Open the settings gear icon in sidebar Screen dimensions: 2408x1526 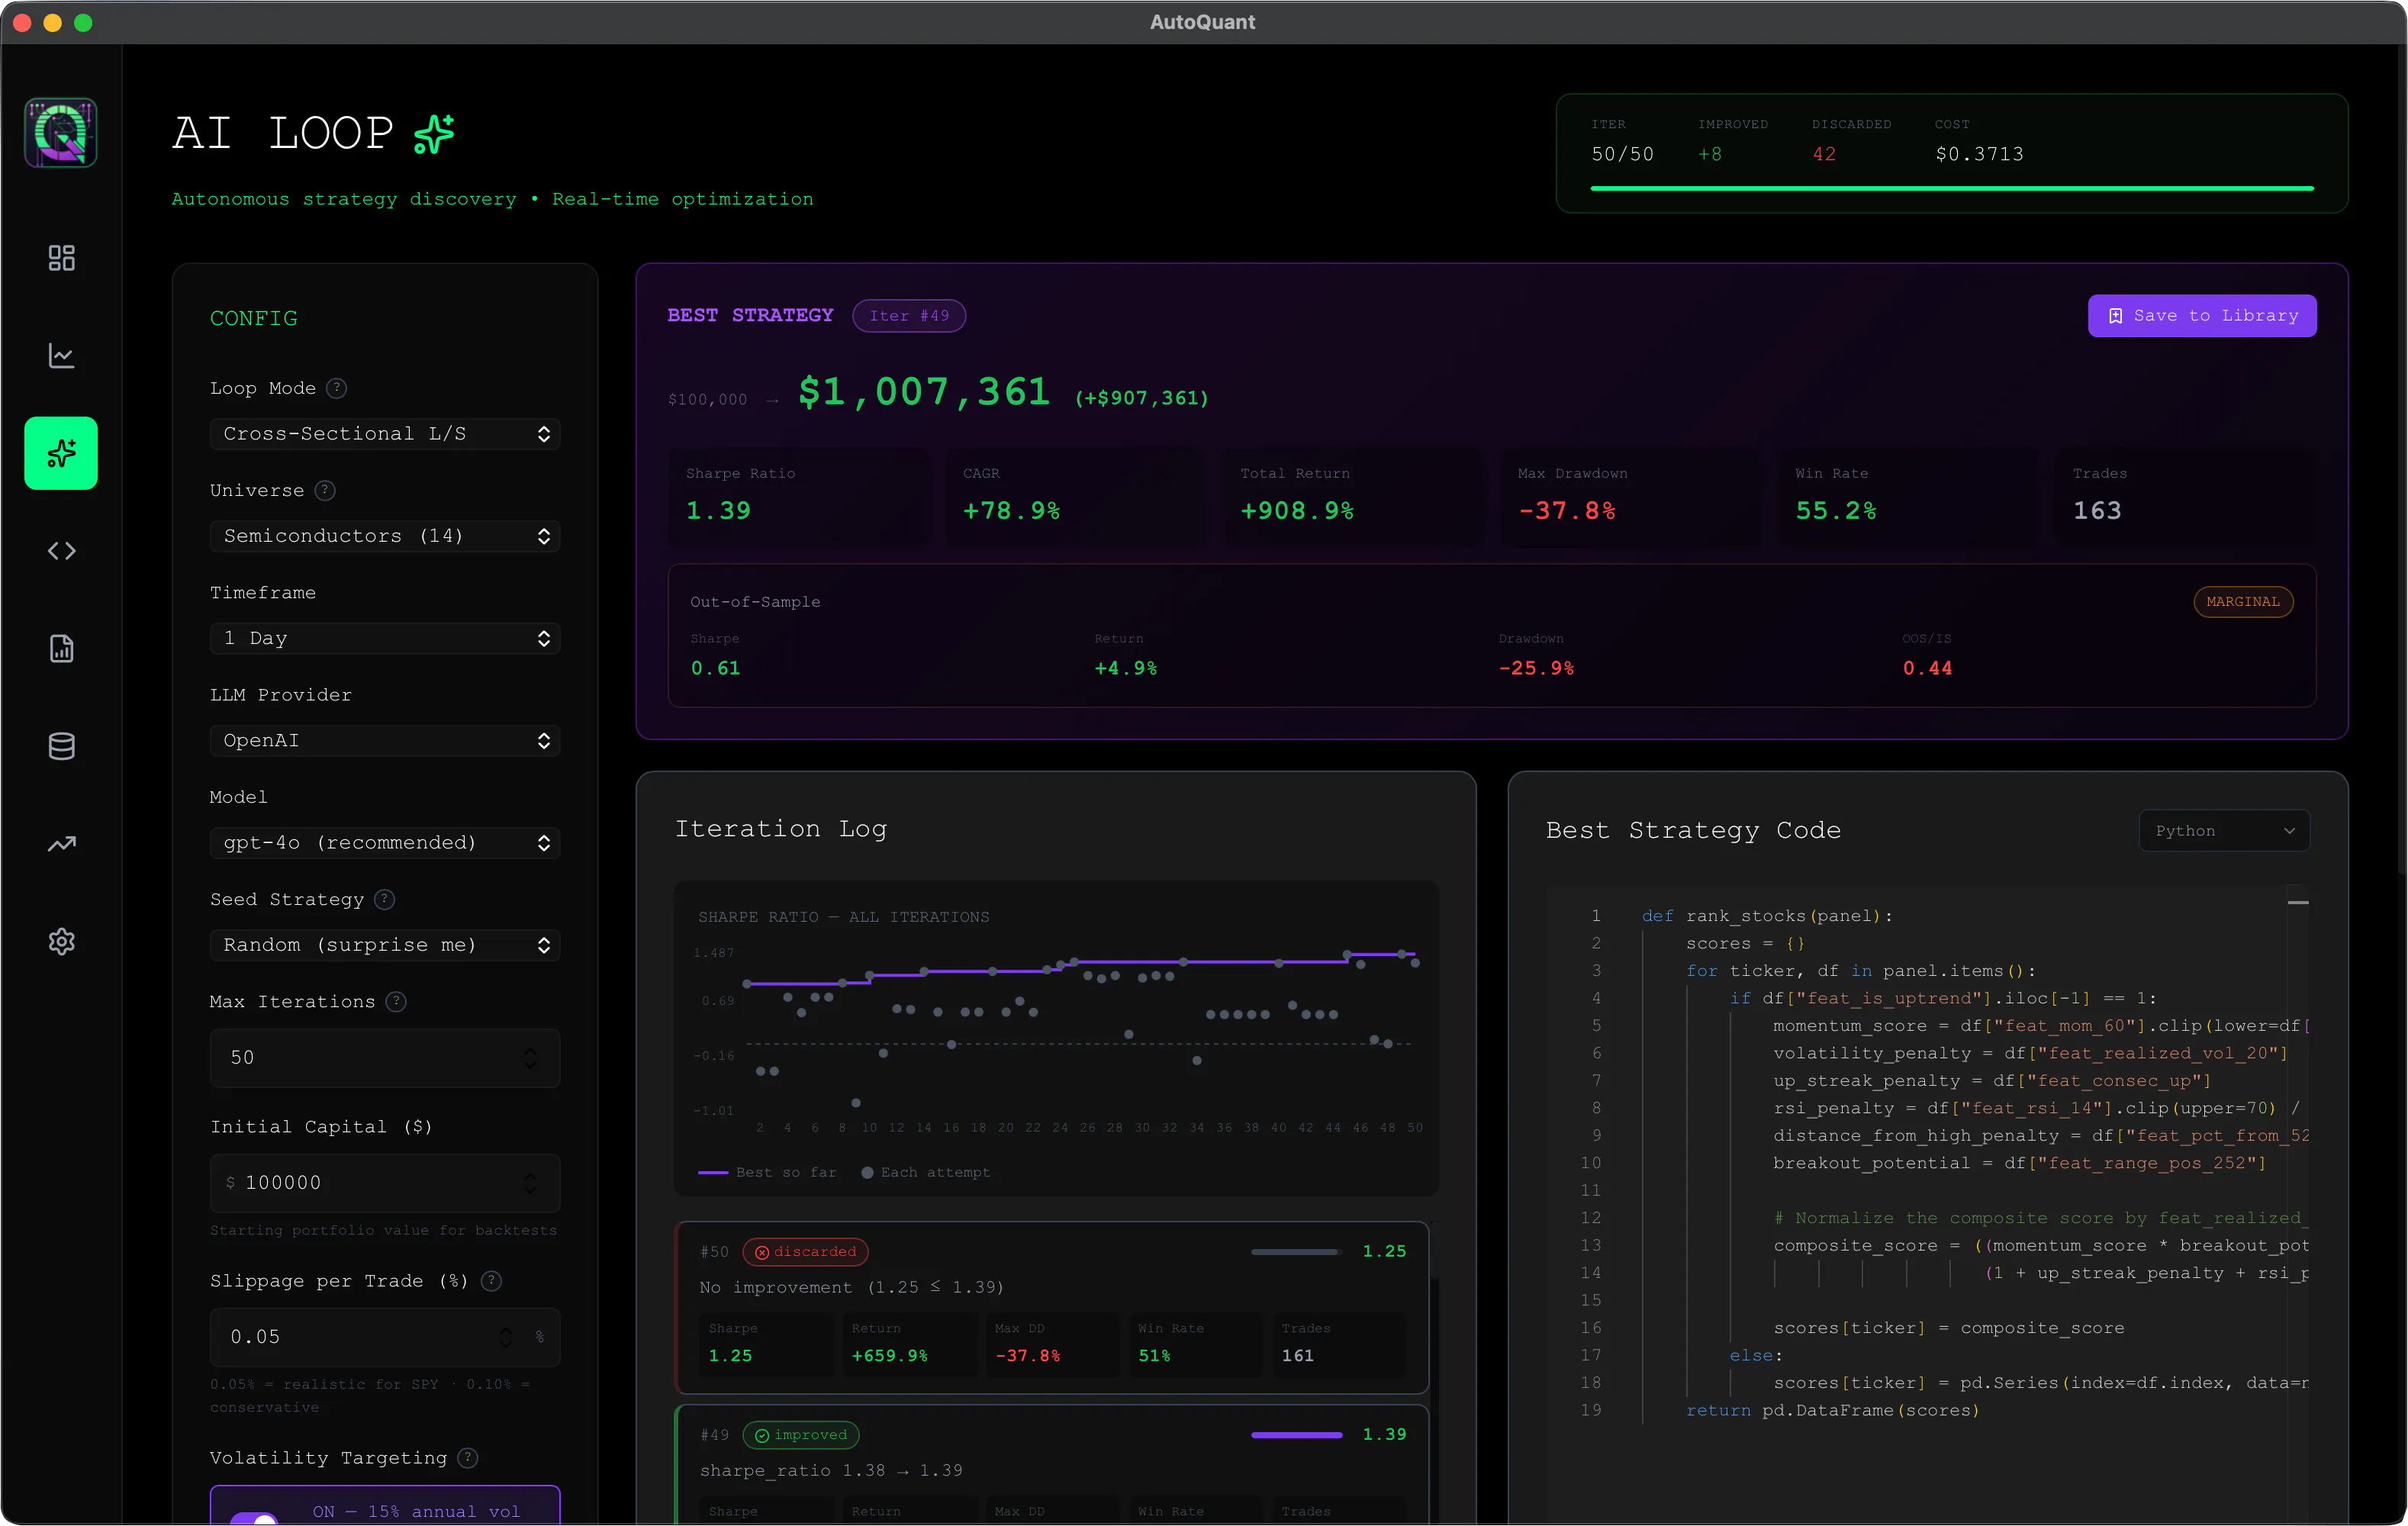point(61,942)
